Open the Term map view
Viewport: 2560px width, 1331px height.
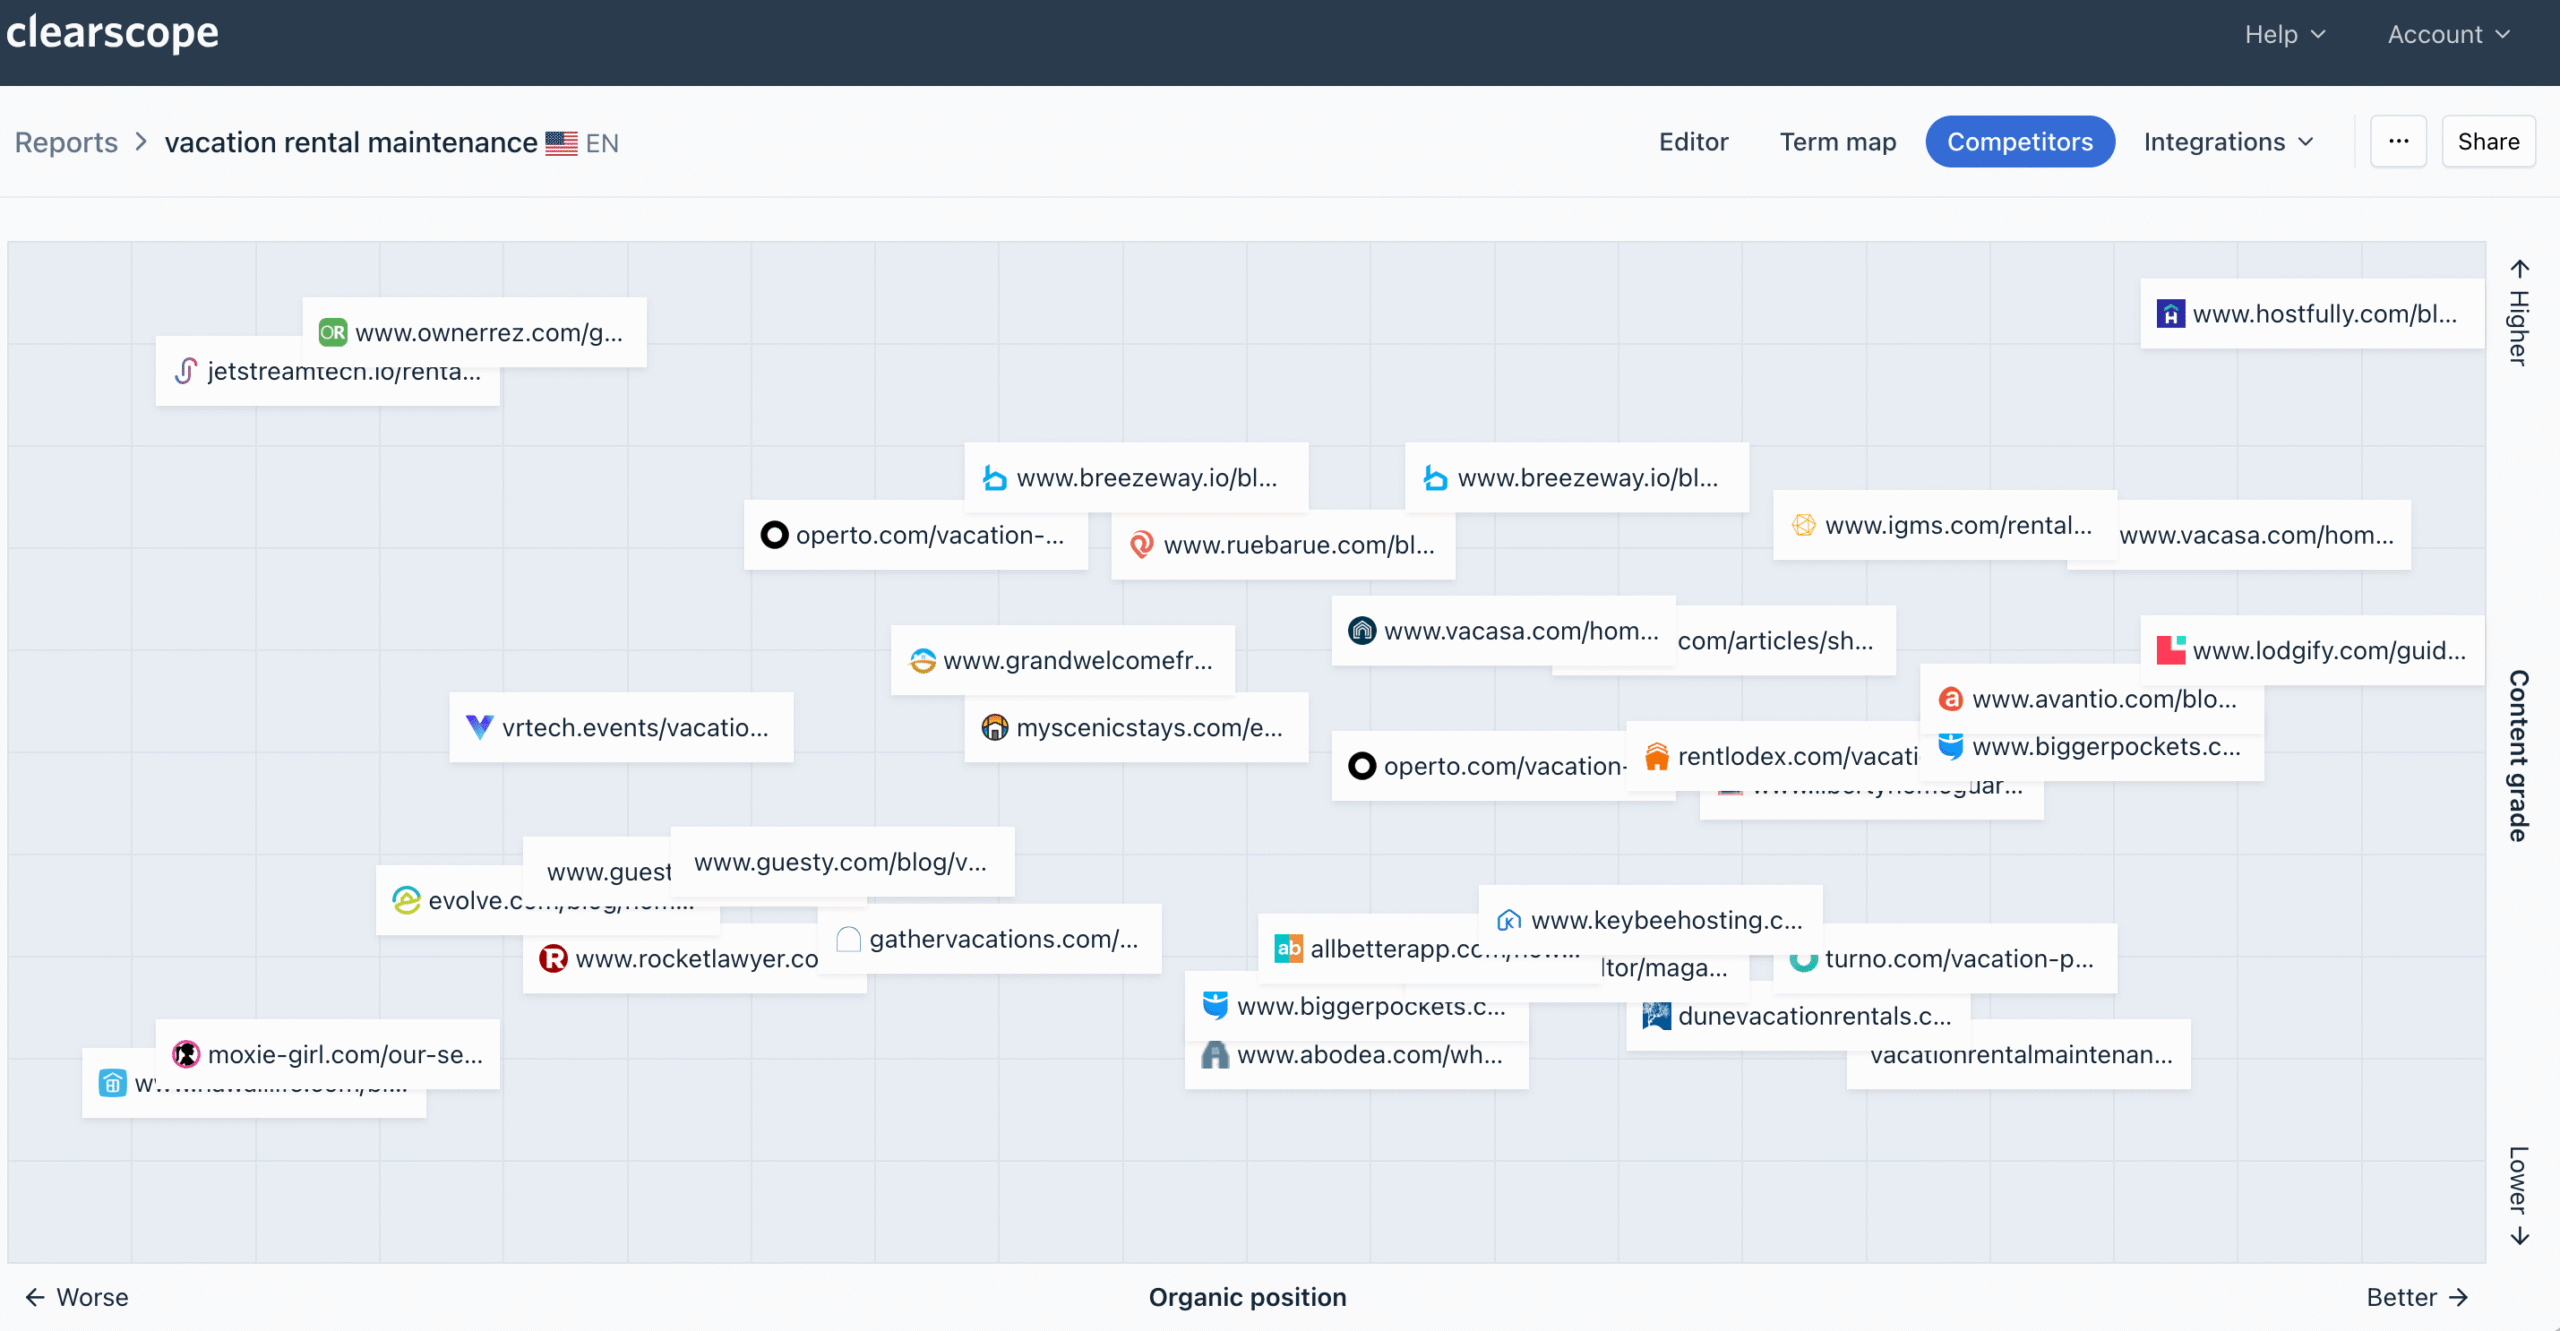click(x=1837, y=141)
